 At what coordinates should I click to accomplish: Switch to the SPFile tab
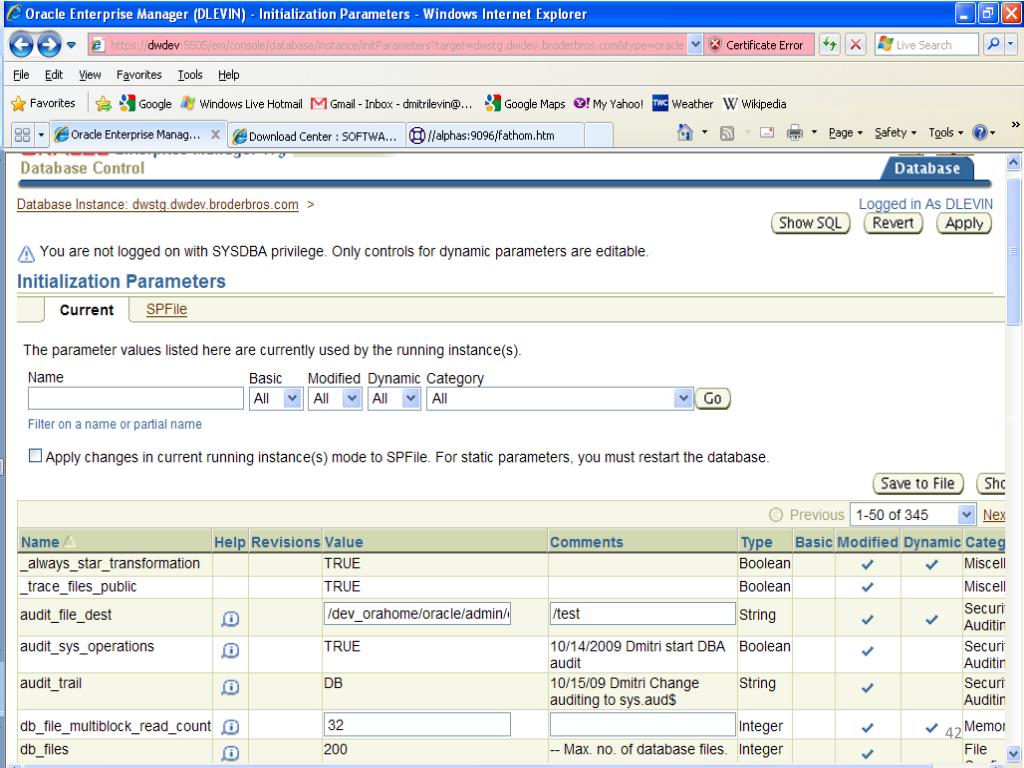[167, 310]
